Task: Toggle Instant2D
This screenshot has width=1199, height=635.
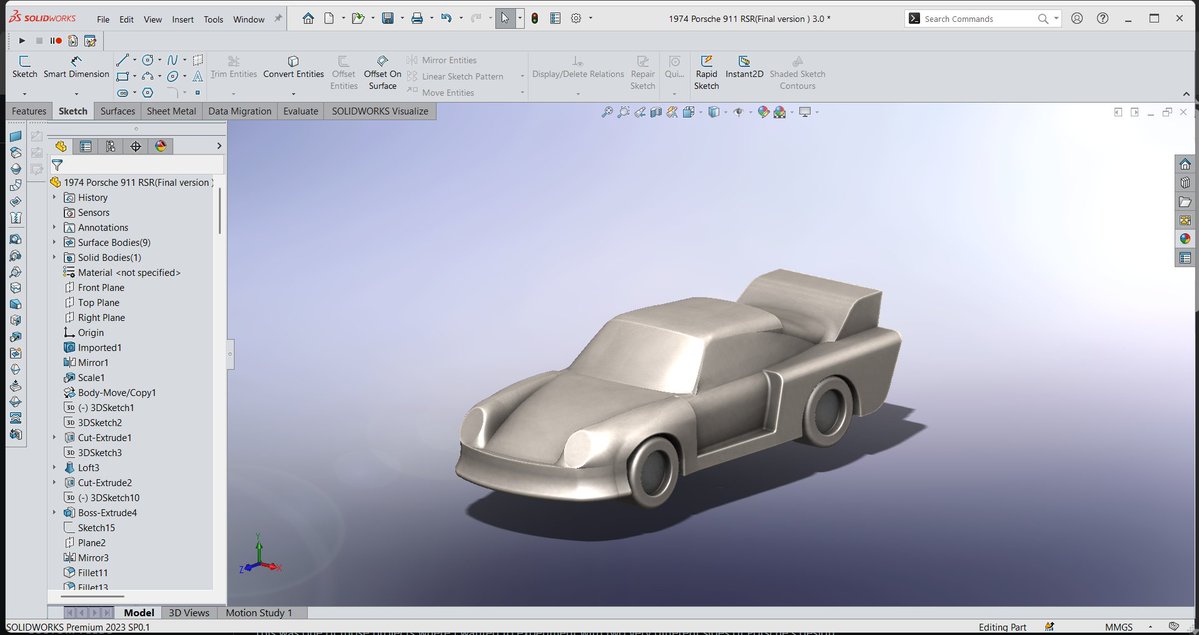Action: (744, 67)
